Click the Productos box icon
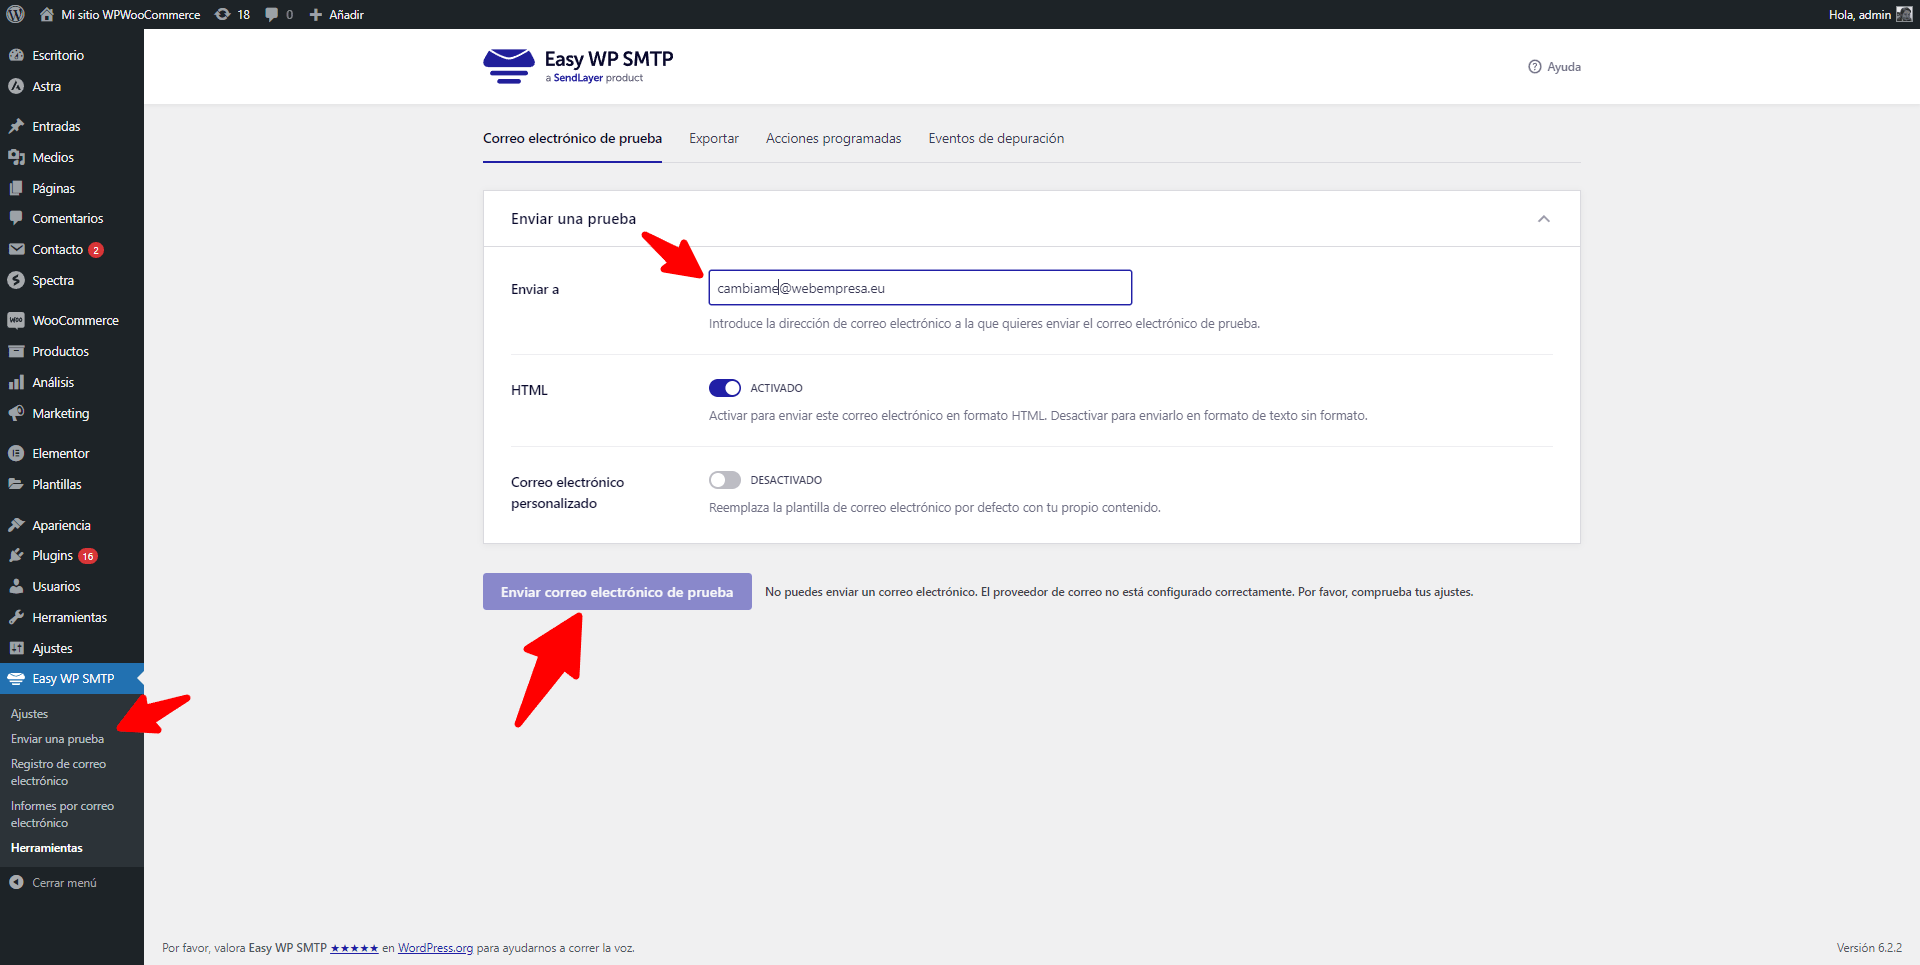 [x=16, y=351]
